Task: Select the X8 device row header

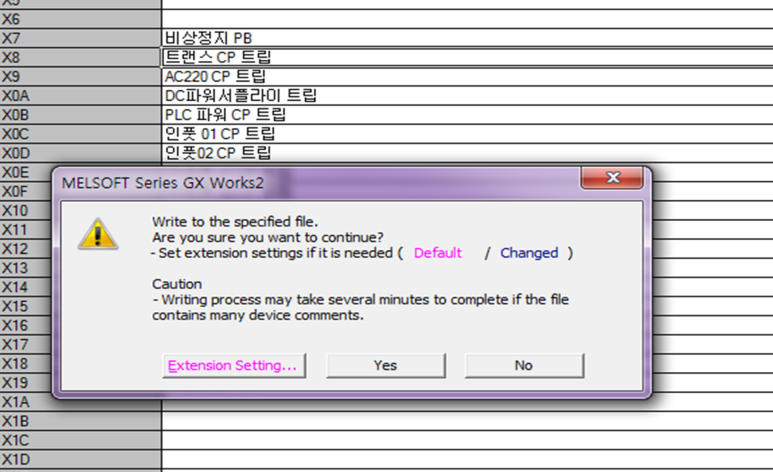Action: coord(80,57)
